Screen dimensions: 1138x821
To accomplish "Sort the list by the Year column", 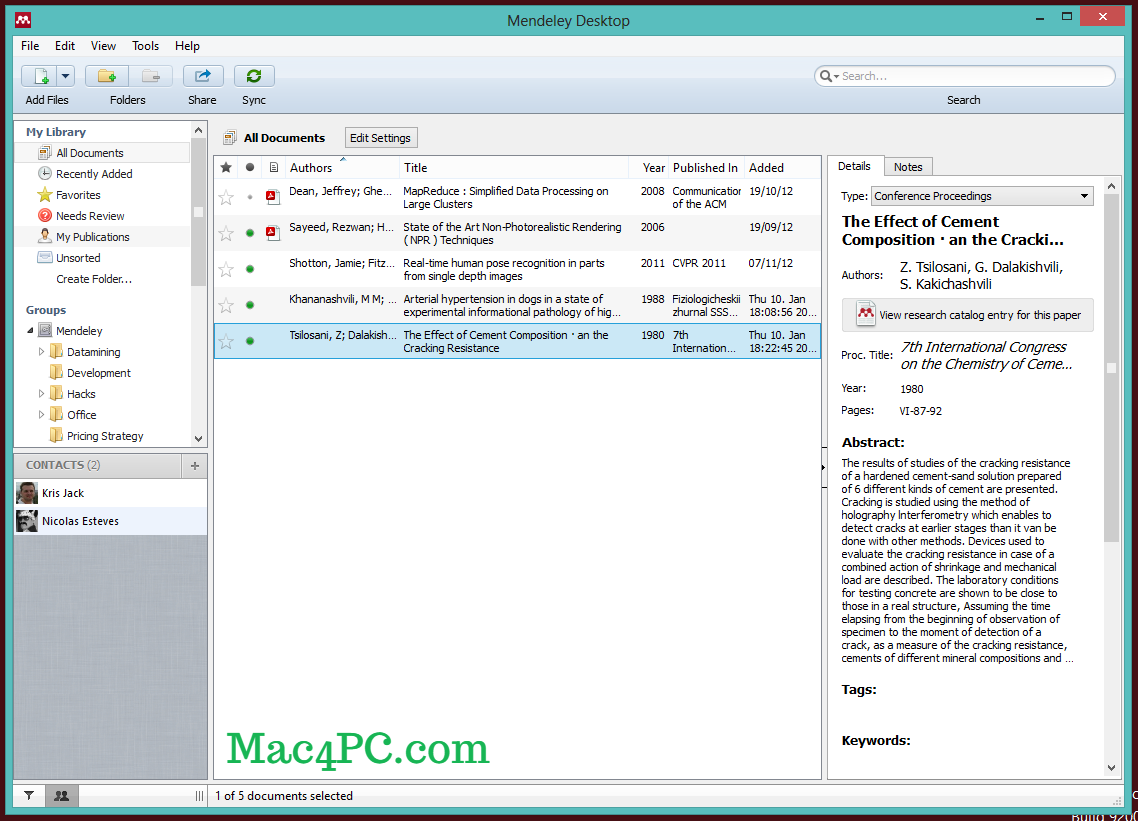I will pos(650,168).
